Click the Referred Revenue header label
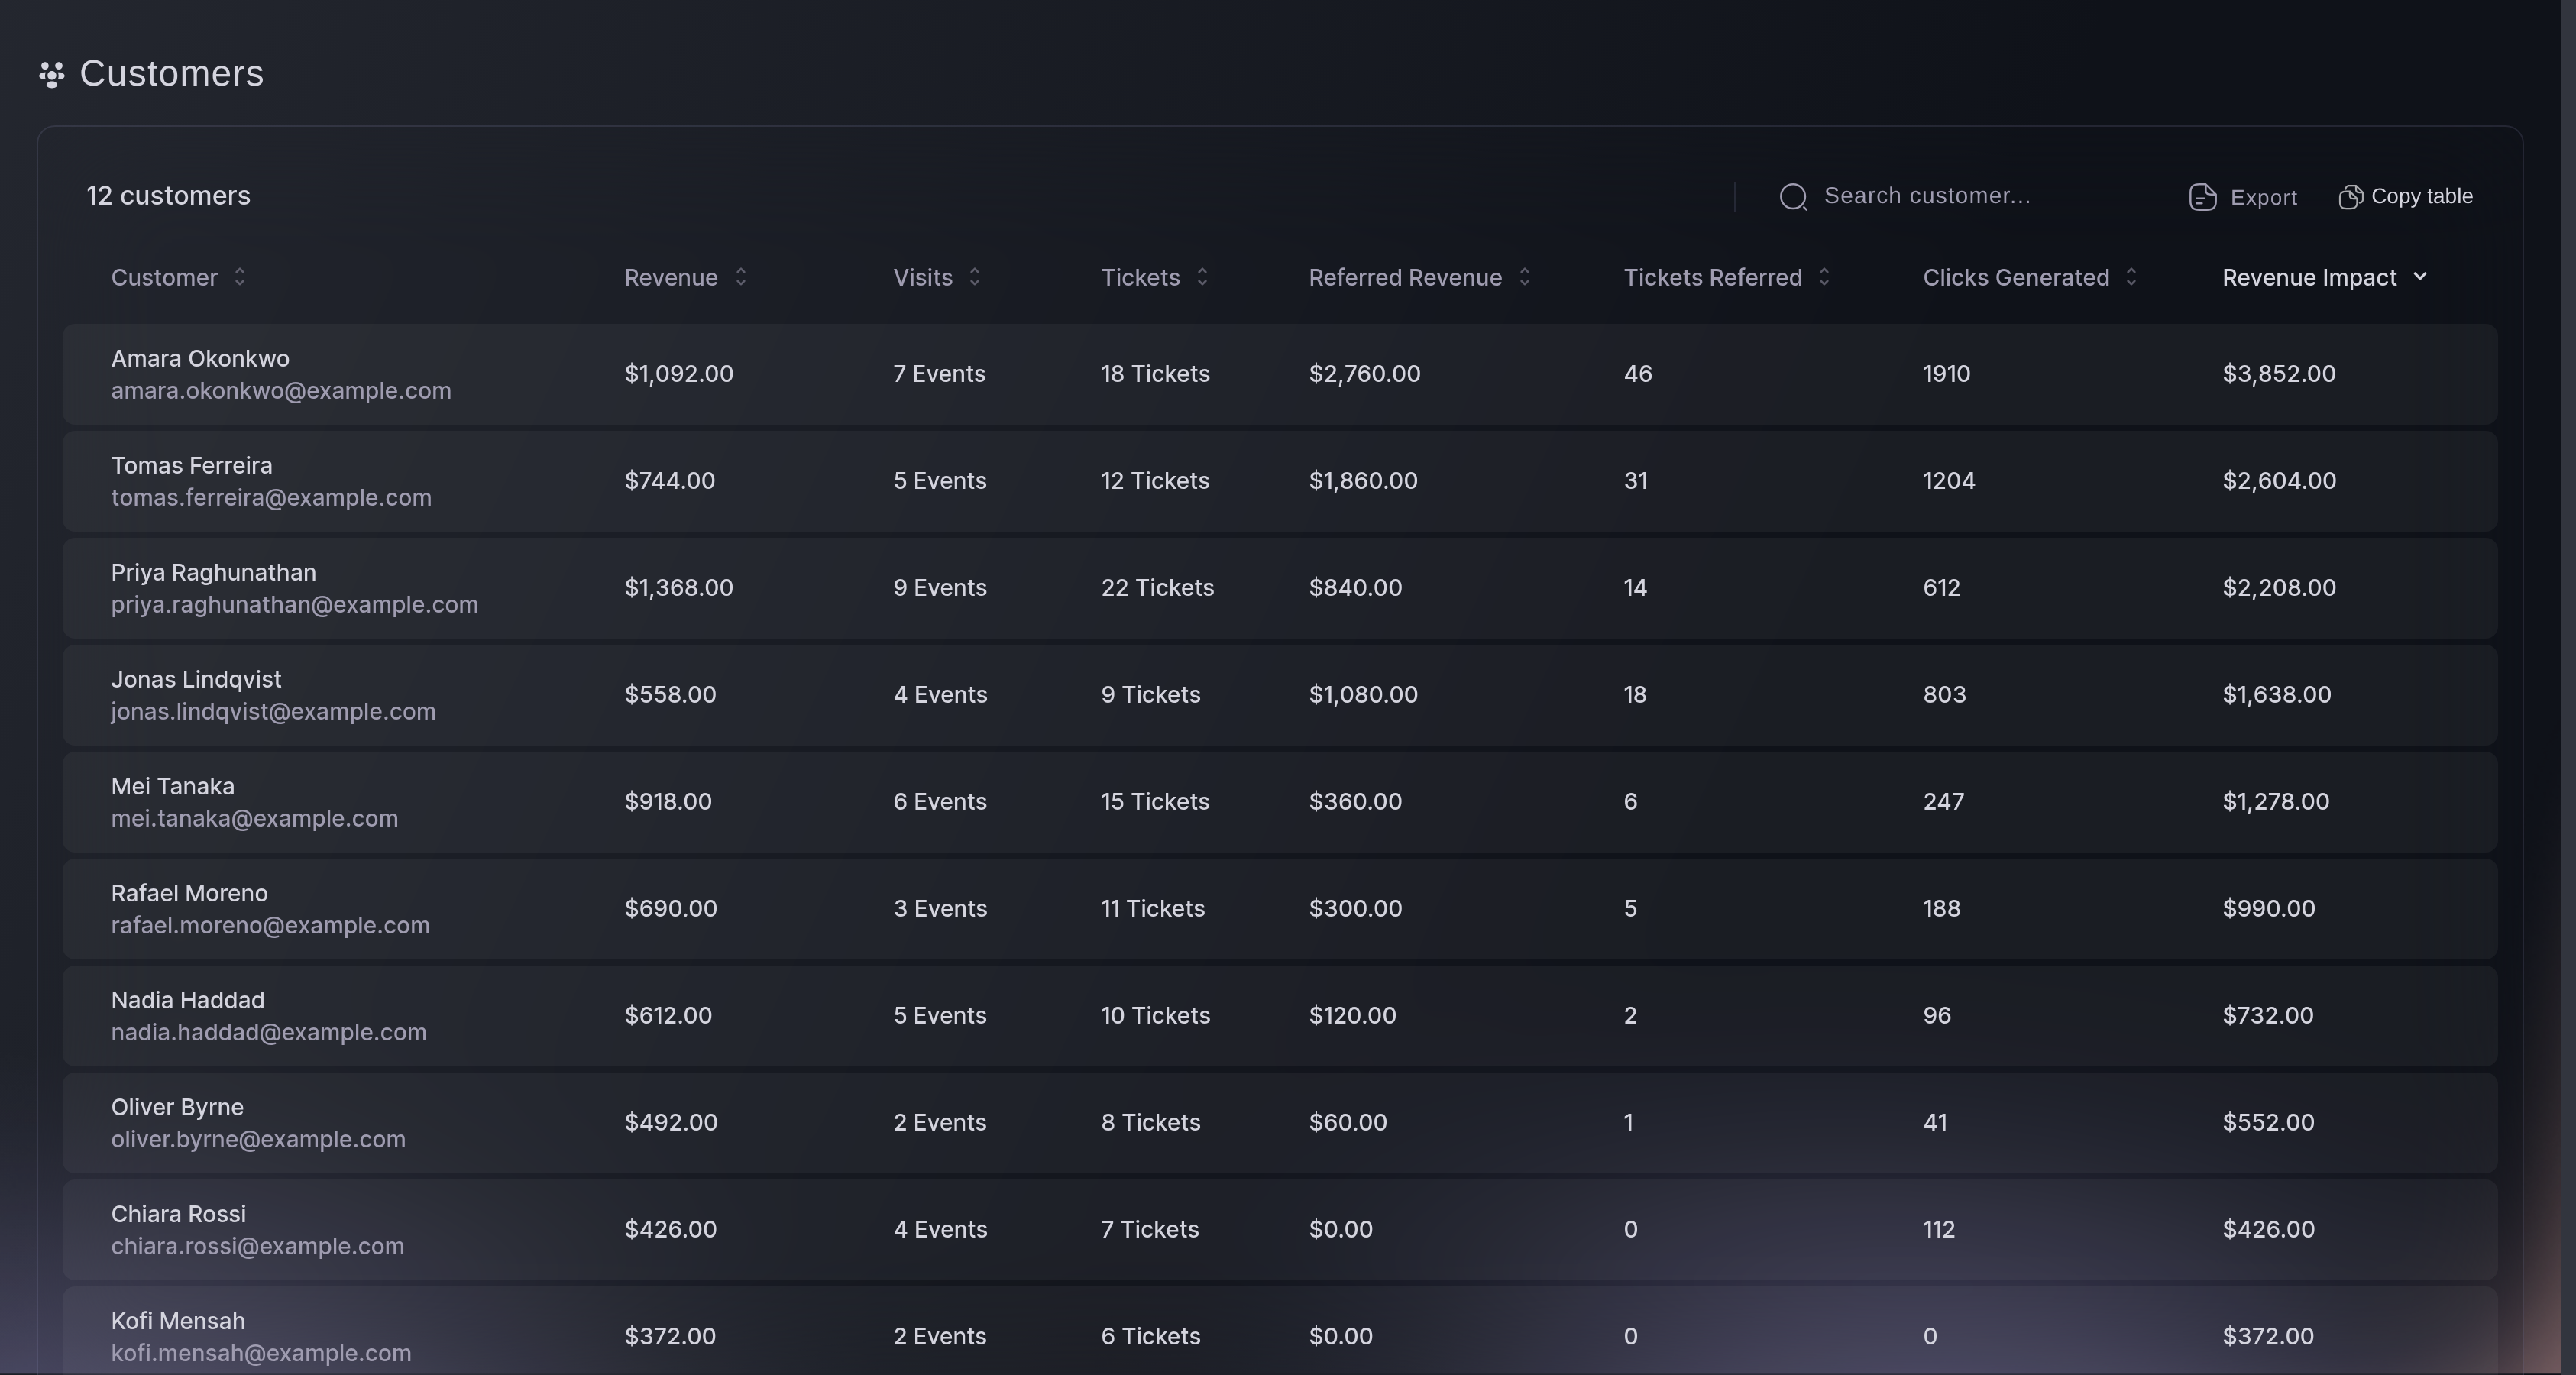 pos(1405,277)
